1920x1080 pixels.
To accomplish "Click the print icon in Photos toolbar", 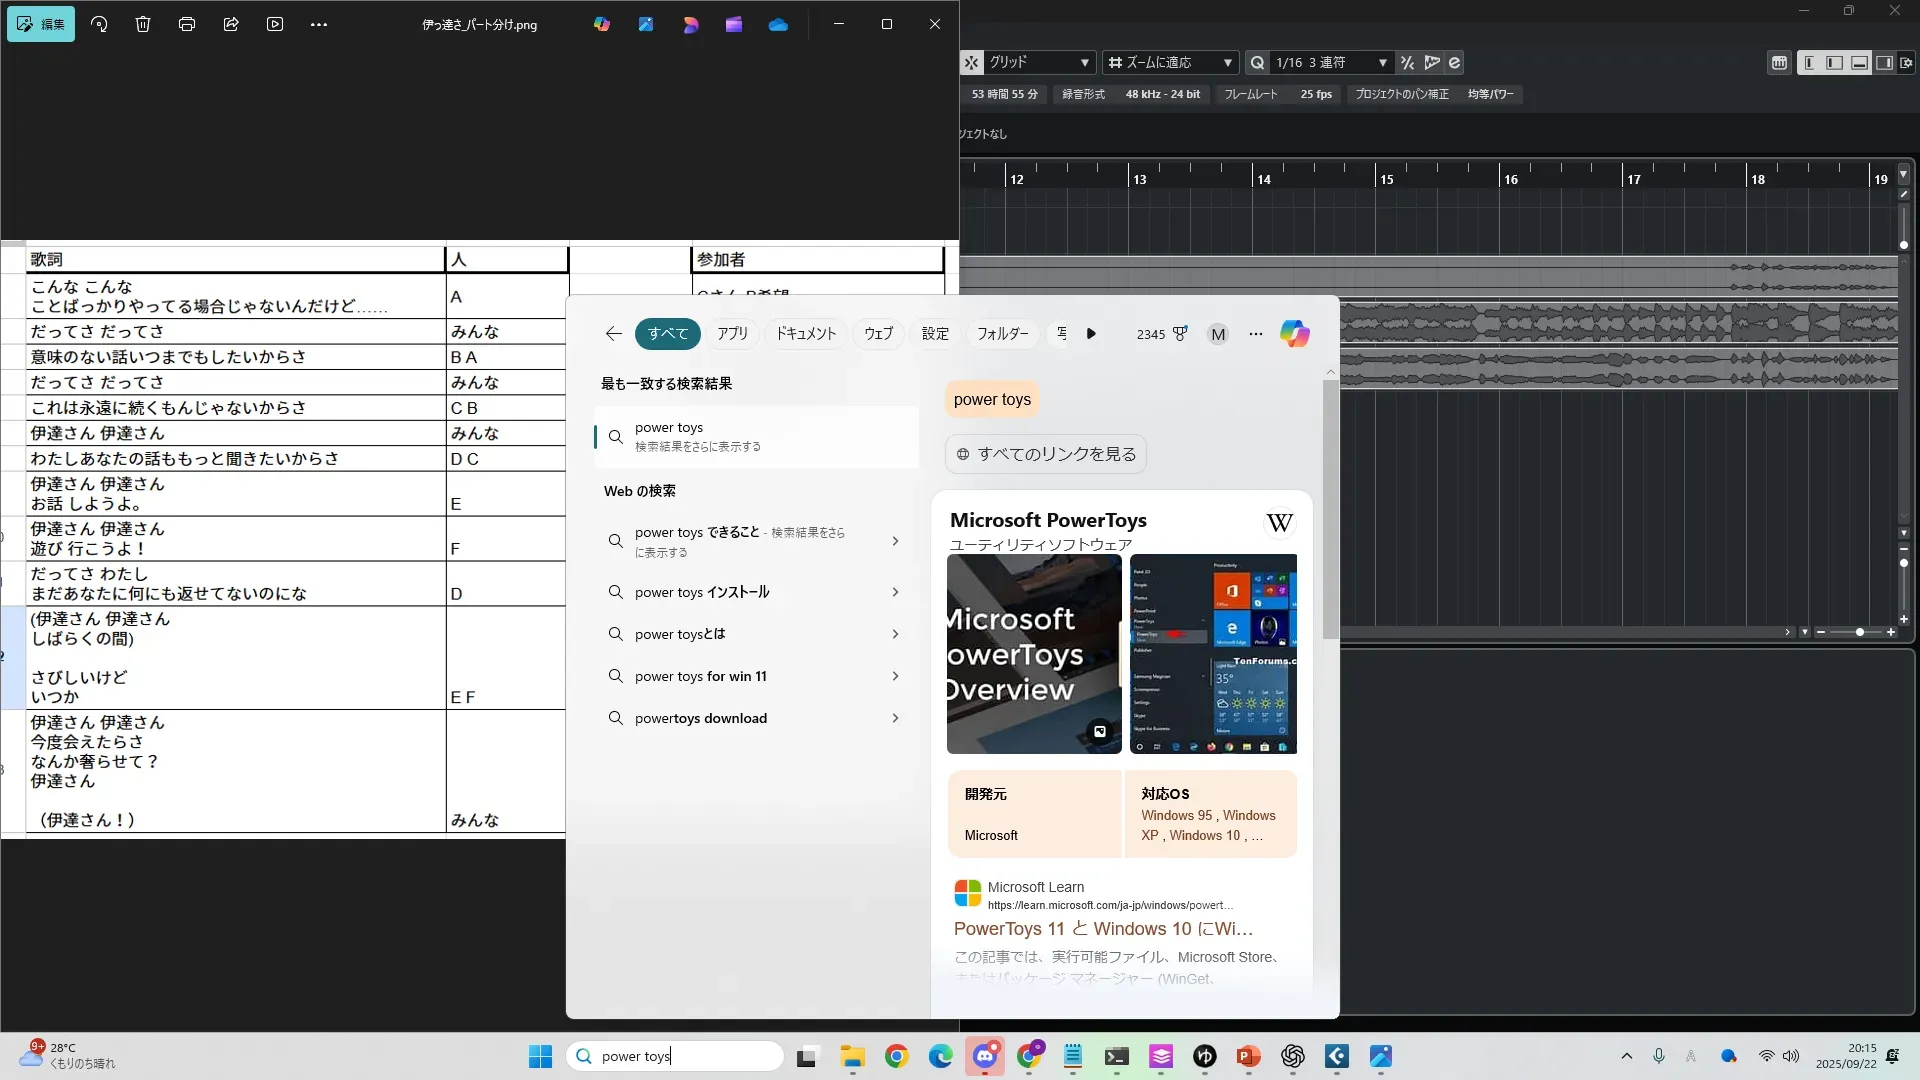I will point(187,24).
